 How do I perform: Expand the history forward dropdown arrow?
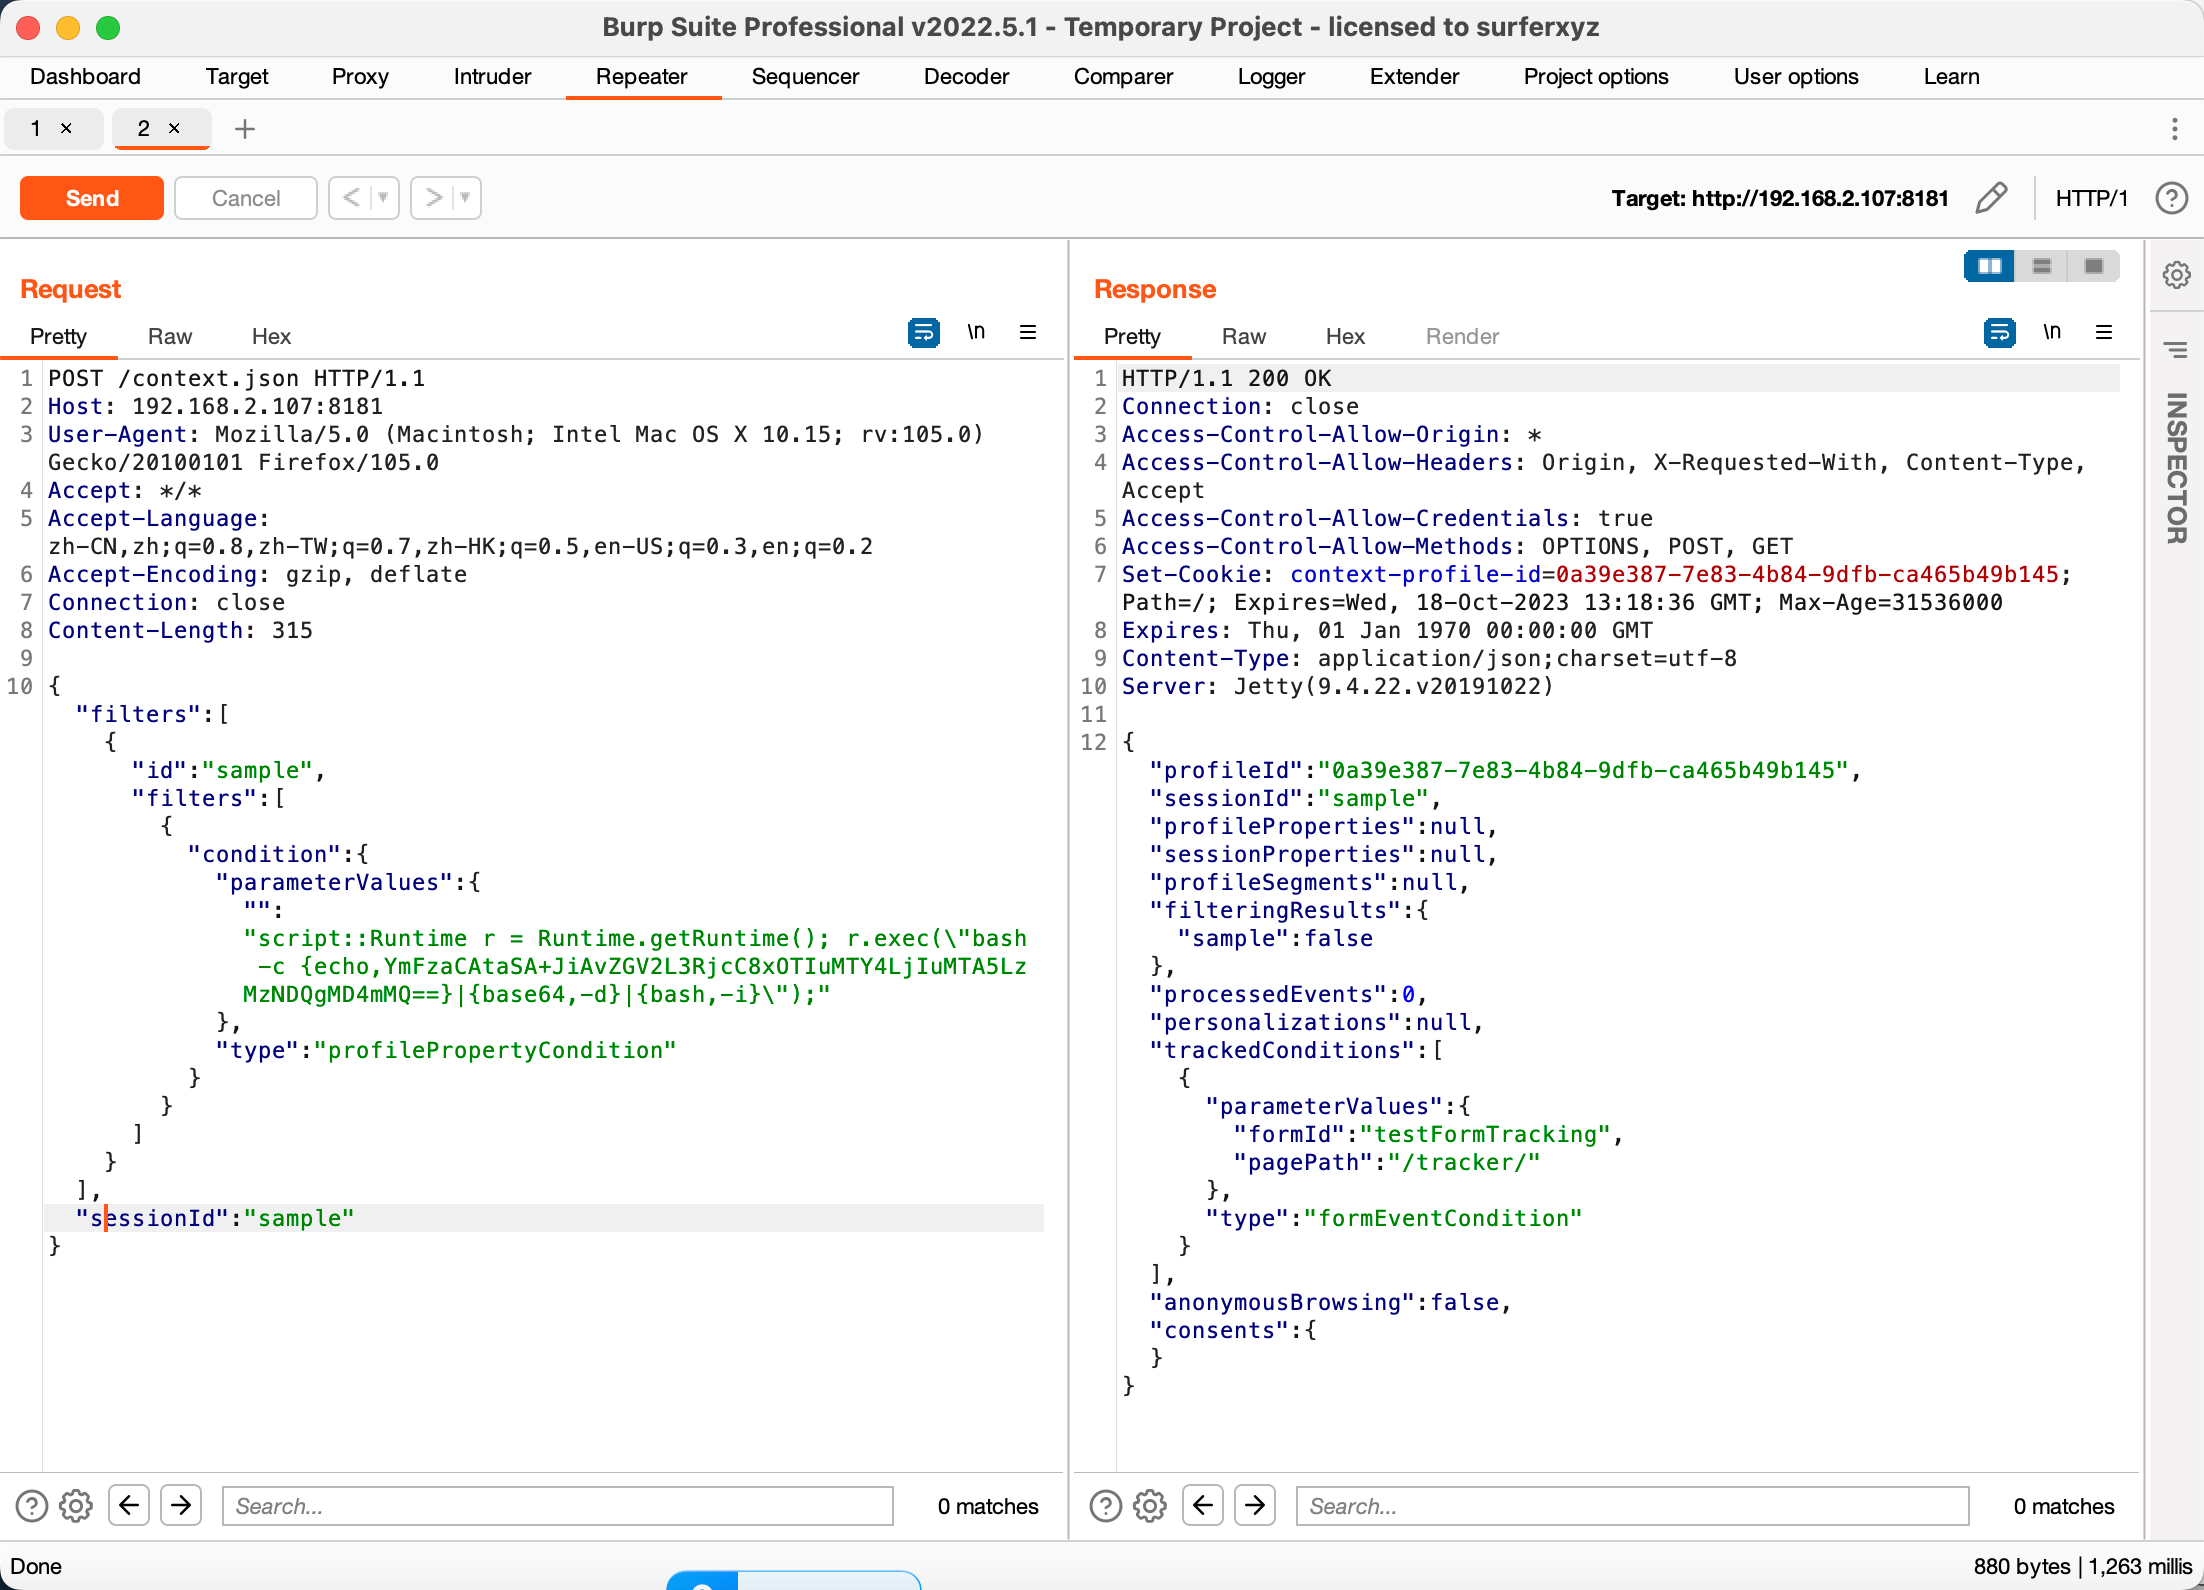point(465,198)
